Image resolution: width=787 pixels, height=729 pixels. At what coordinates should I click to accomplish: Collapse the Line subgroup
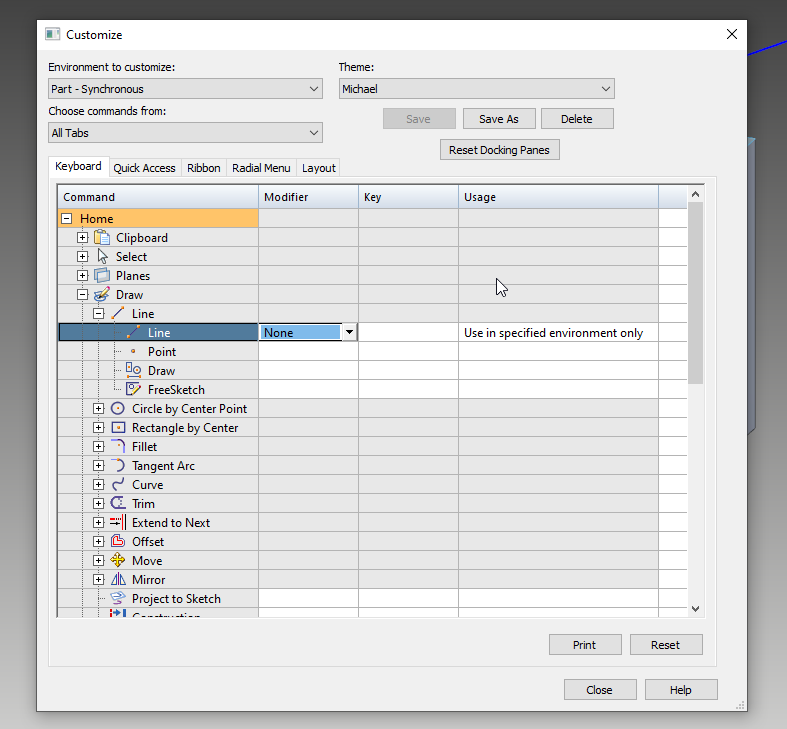[x=99, y=313]
